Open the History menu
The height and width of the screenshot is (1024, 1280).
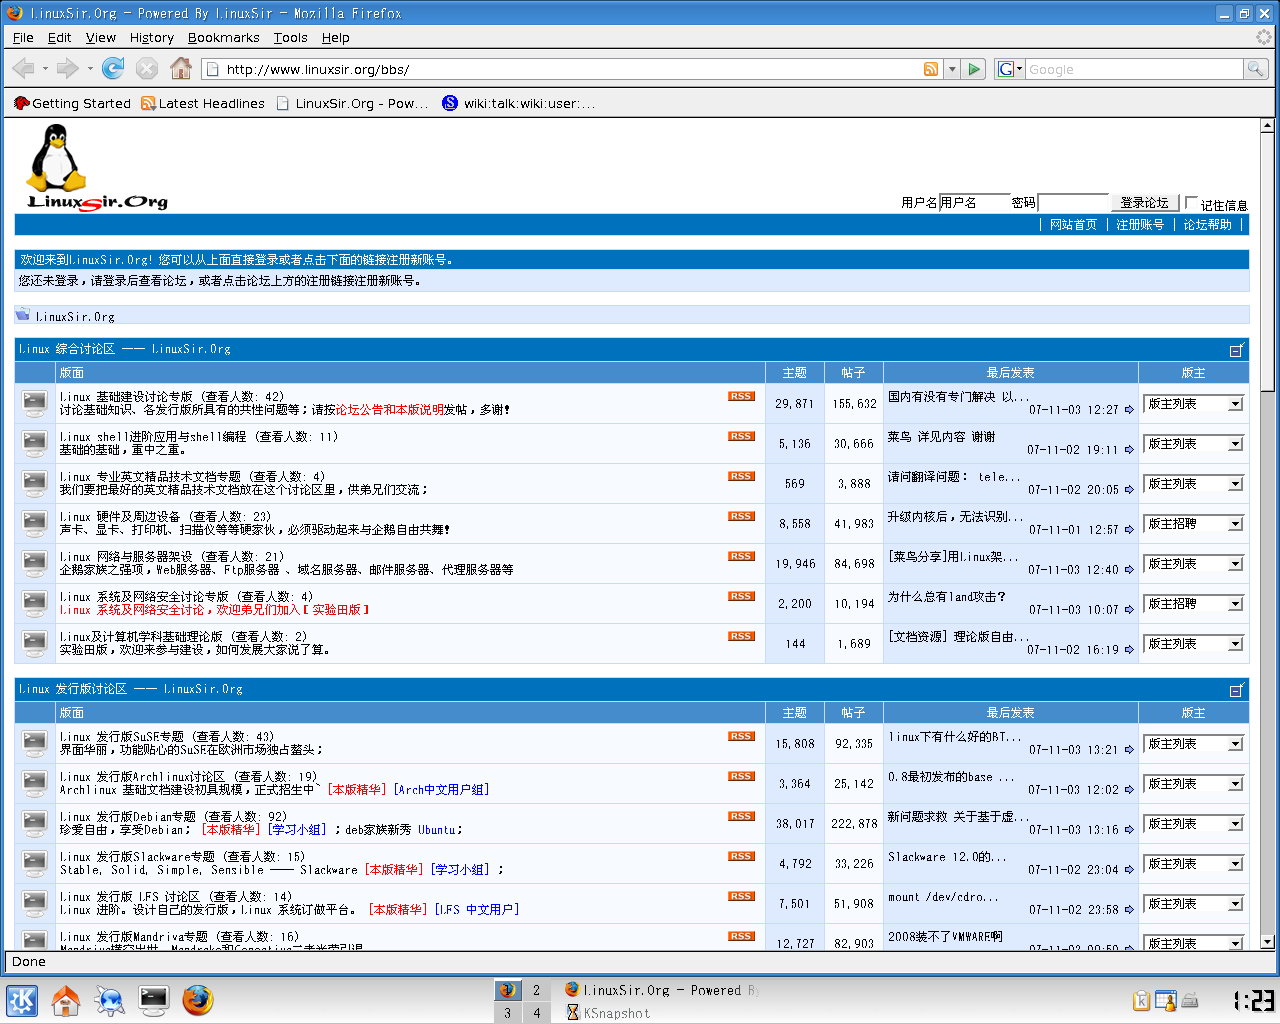click(152, 38)
